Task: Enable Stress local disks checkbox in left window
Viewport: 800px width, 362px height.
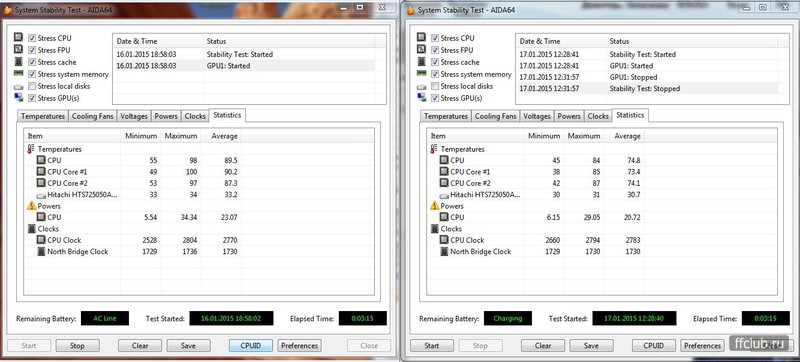Action: tap(32, 86)
